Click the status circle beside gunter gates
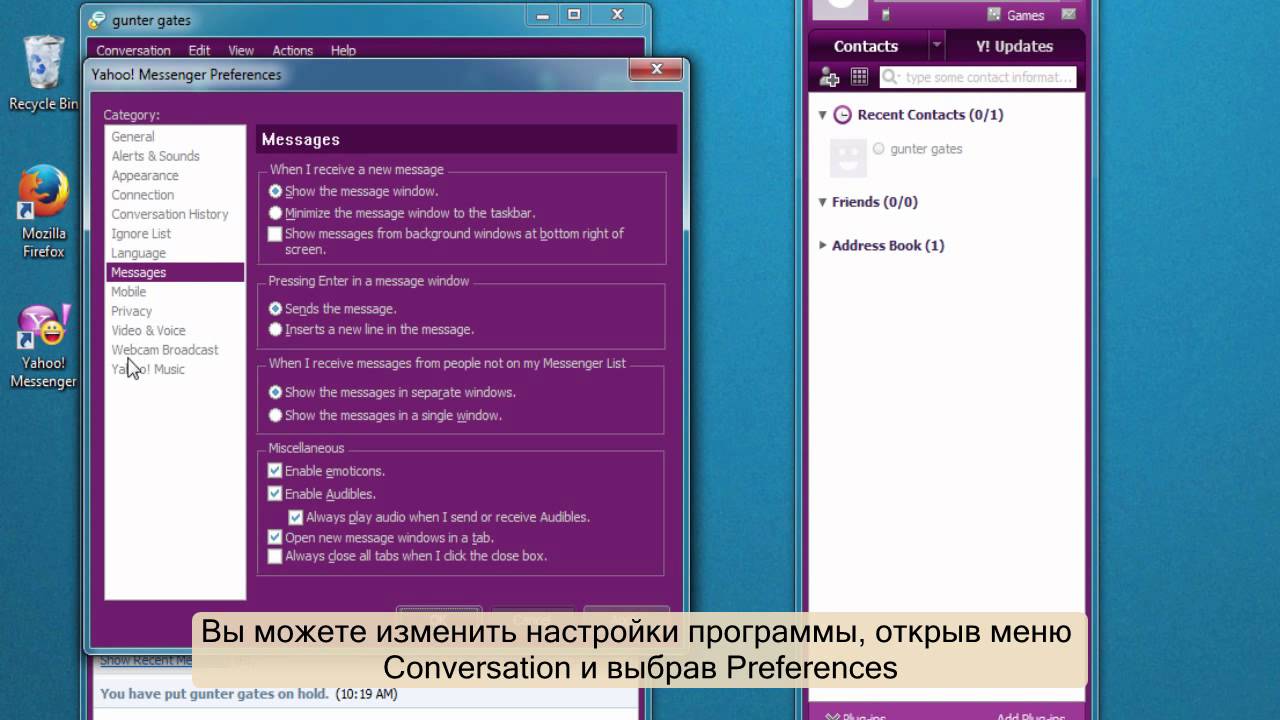This screenshot has height=720, width=1280. point(879,149)
